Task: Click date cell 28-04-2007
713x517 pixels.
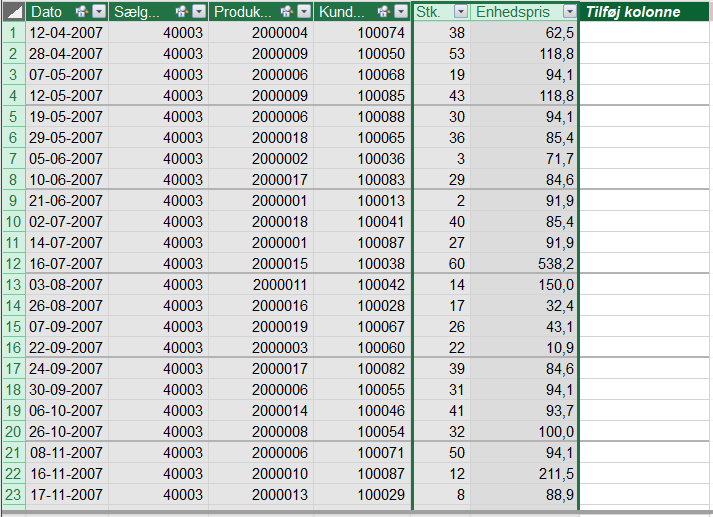Action: coord(67,54)
